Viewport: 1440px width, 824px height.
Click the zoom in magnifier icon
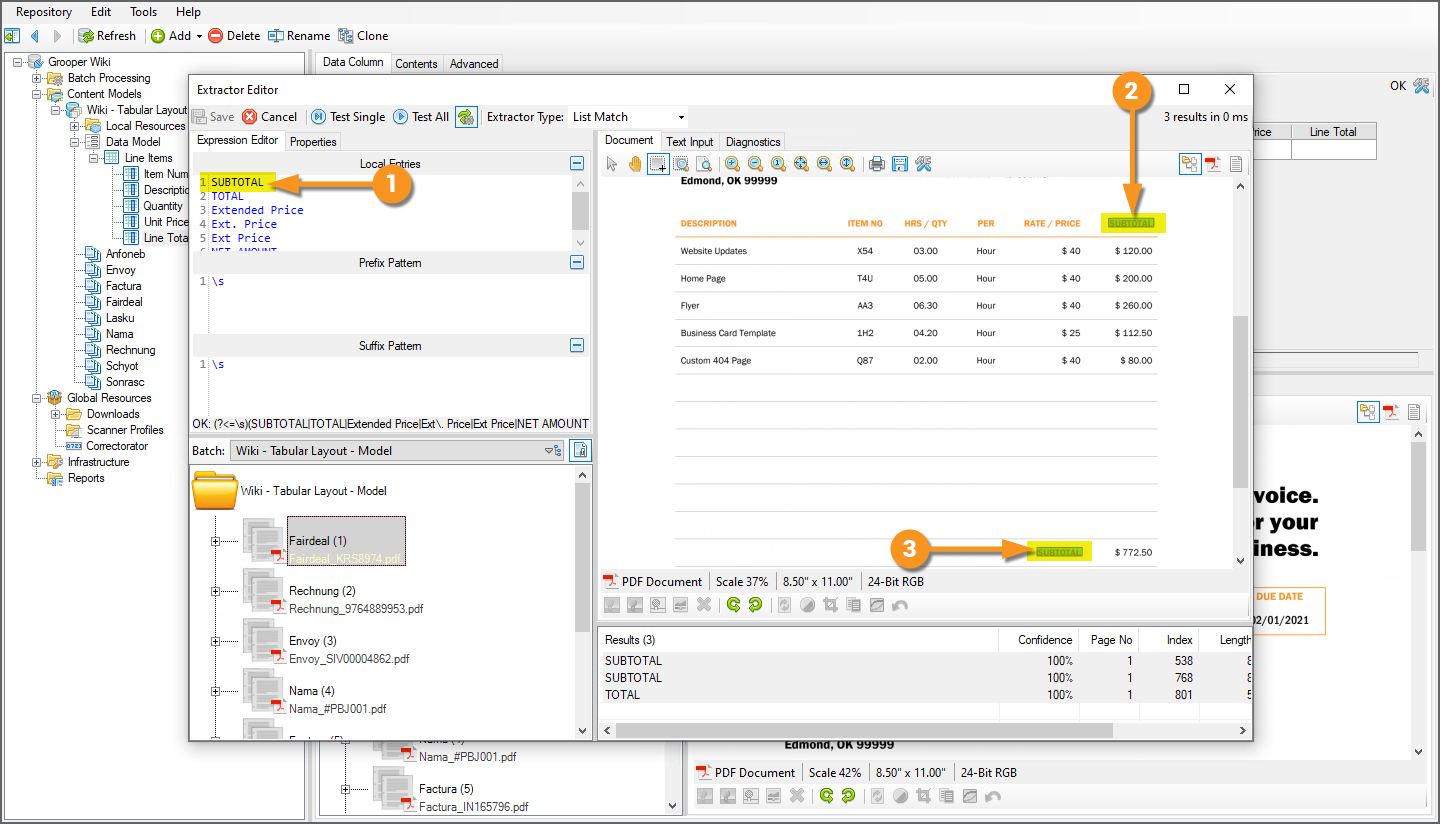tap(732, 164)
